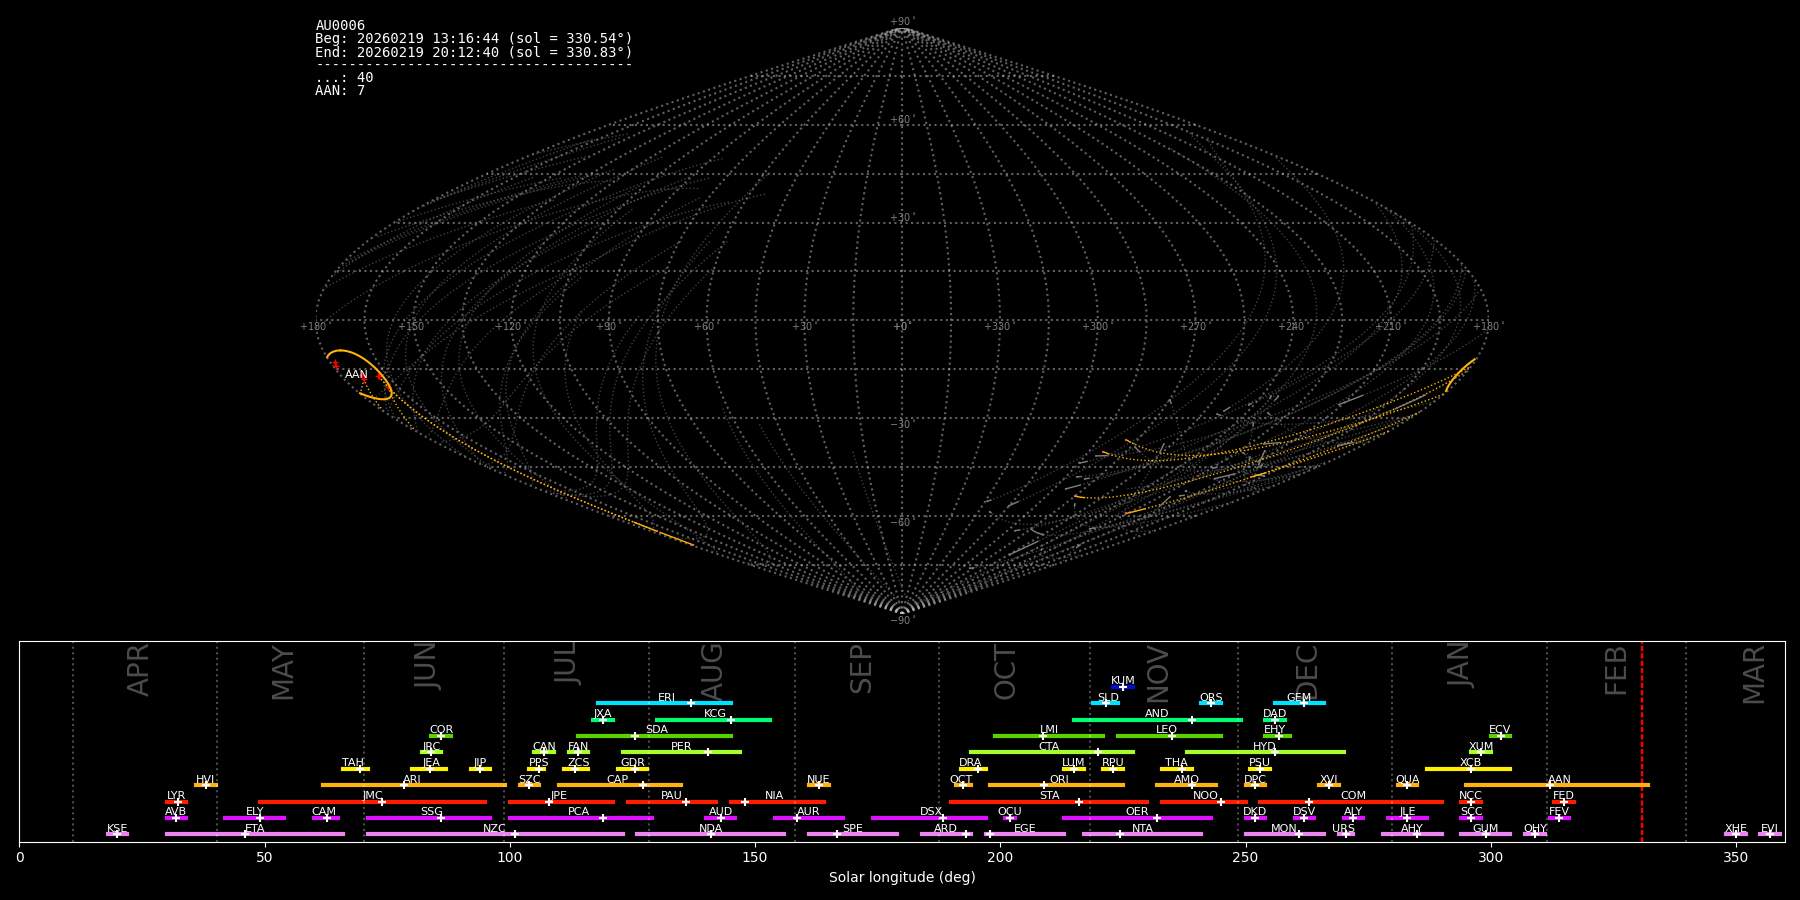
Task: Click the HYD shower label
Action: click(x=1265, y=747)
